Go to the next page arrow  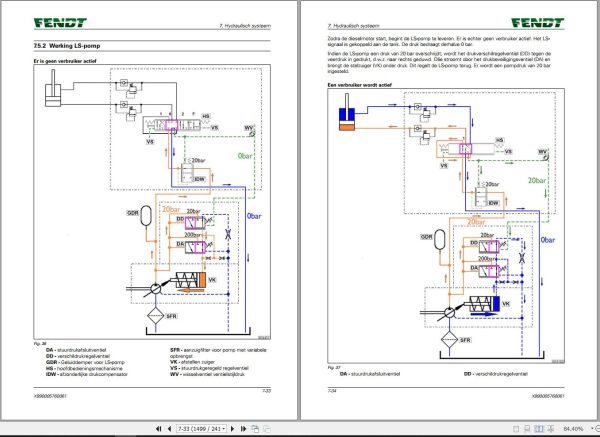point(232,429)
